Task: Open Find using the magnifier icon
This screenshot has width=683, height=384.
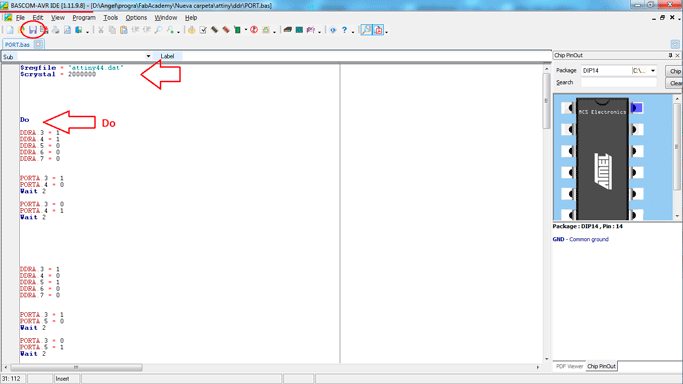Action: (158, 30)
